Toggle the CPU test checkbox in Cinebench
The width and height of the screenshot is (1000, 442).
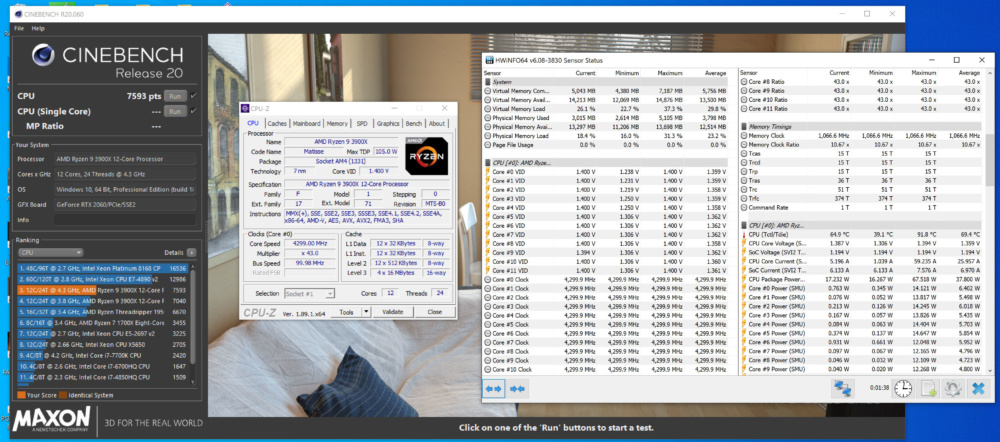193,96
